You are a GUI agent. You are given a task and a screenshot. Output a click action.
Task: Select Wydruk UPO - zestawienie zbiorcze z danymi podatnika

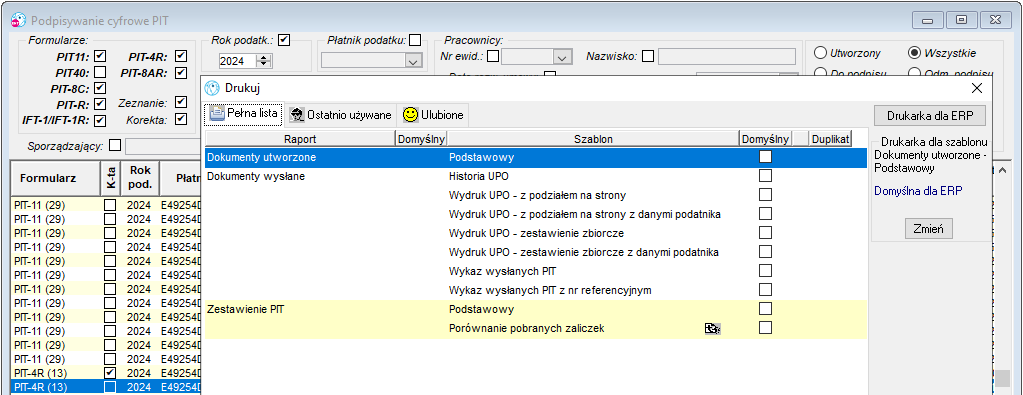(584, 252)
